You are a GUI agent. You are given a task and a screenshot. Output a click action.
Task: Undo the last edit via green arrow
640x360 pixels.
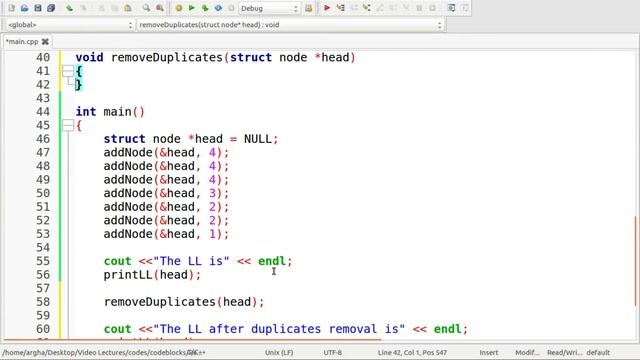70,8
